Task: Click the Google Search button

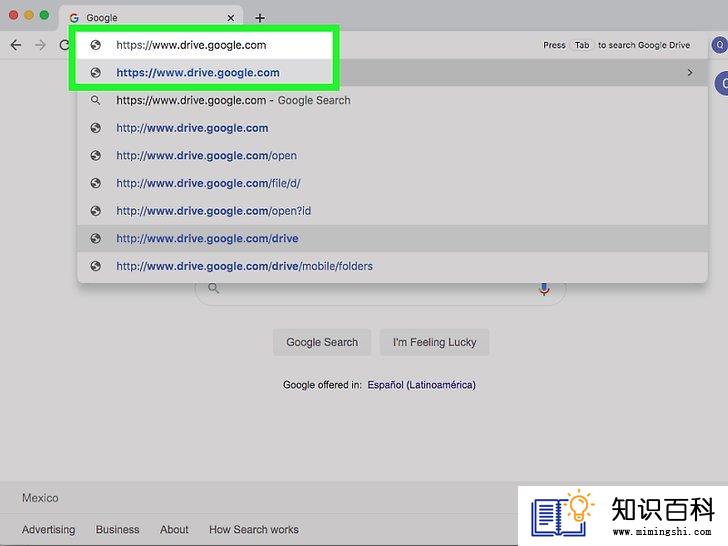Action: click(x=322, y=342)
